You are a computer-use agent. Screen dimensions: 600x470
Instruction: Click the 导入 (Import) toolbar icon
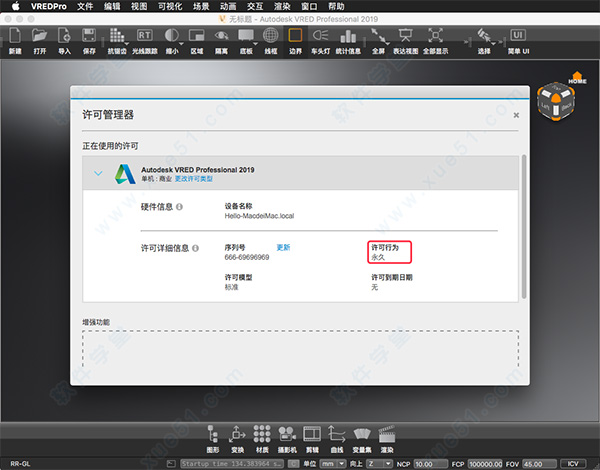click(x=64, y=36)
